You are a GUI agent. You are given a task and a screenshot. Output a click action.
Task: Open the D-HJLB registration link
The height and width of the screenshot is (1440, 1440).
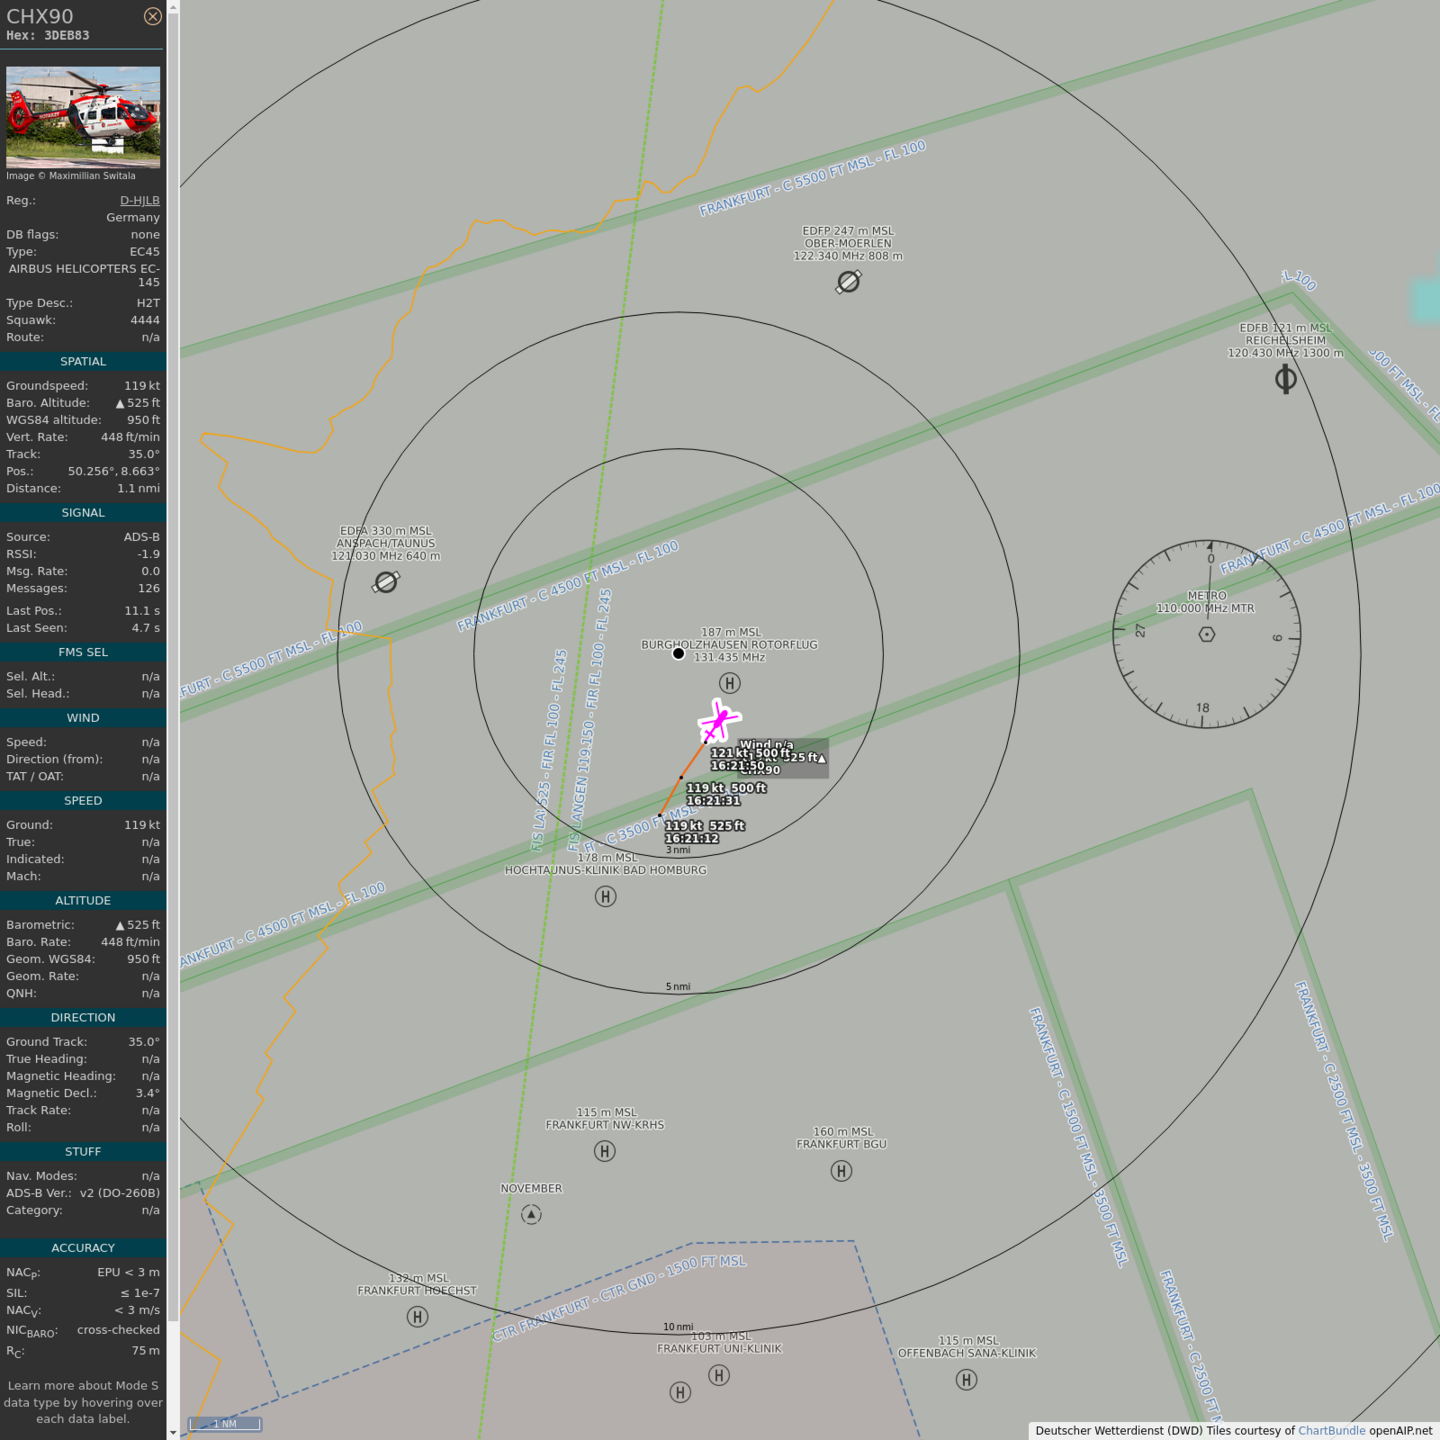[x=139, y=200]
